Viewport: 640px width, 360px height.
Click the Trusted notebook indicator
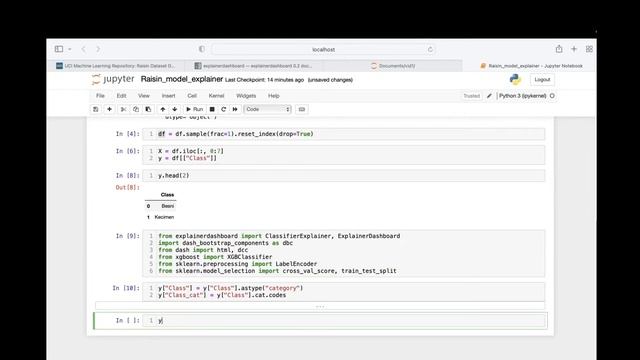click(x=471, y=96)
